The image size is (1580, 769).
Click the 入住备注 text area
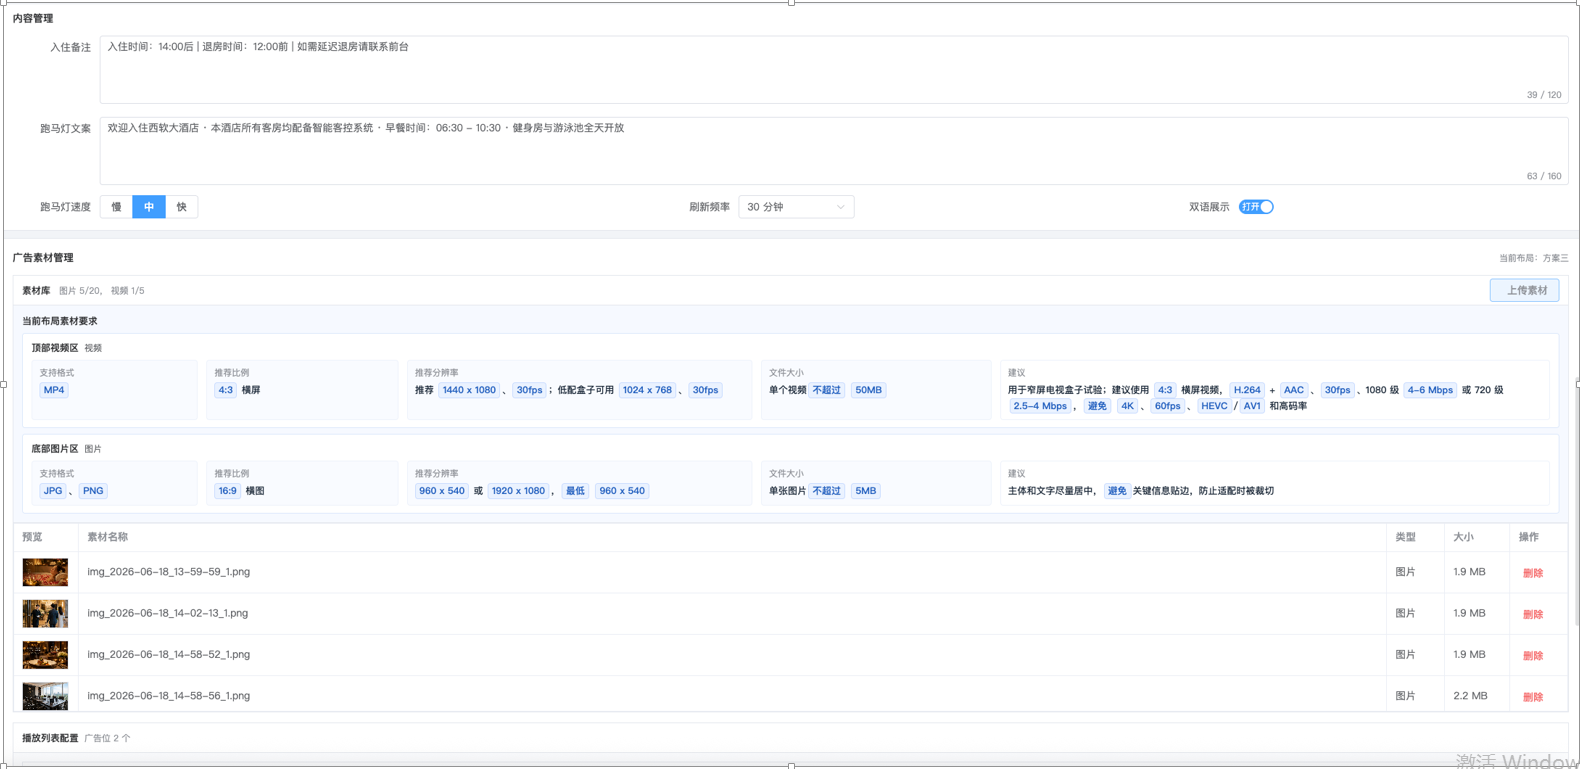point(833,70)
